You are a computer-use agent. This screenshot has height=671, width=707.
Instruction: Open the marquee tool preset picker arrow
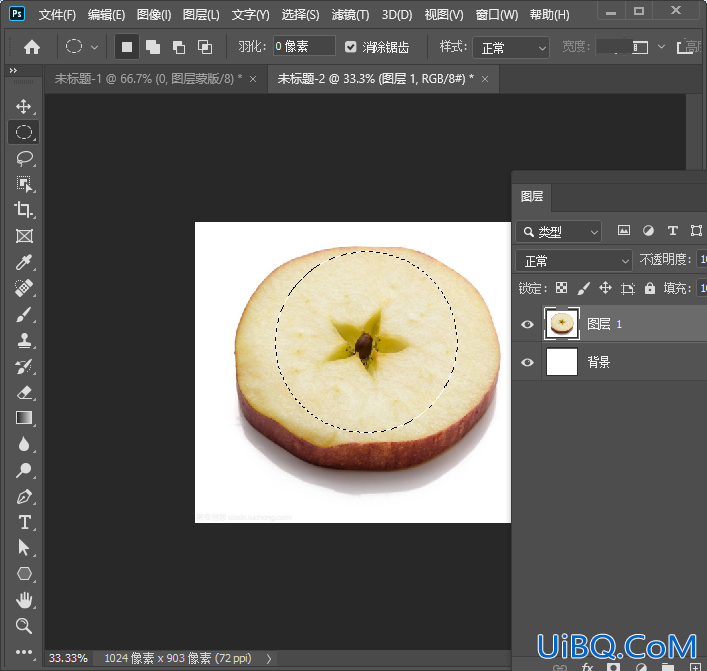[x=94, y=47]
